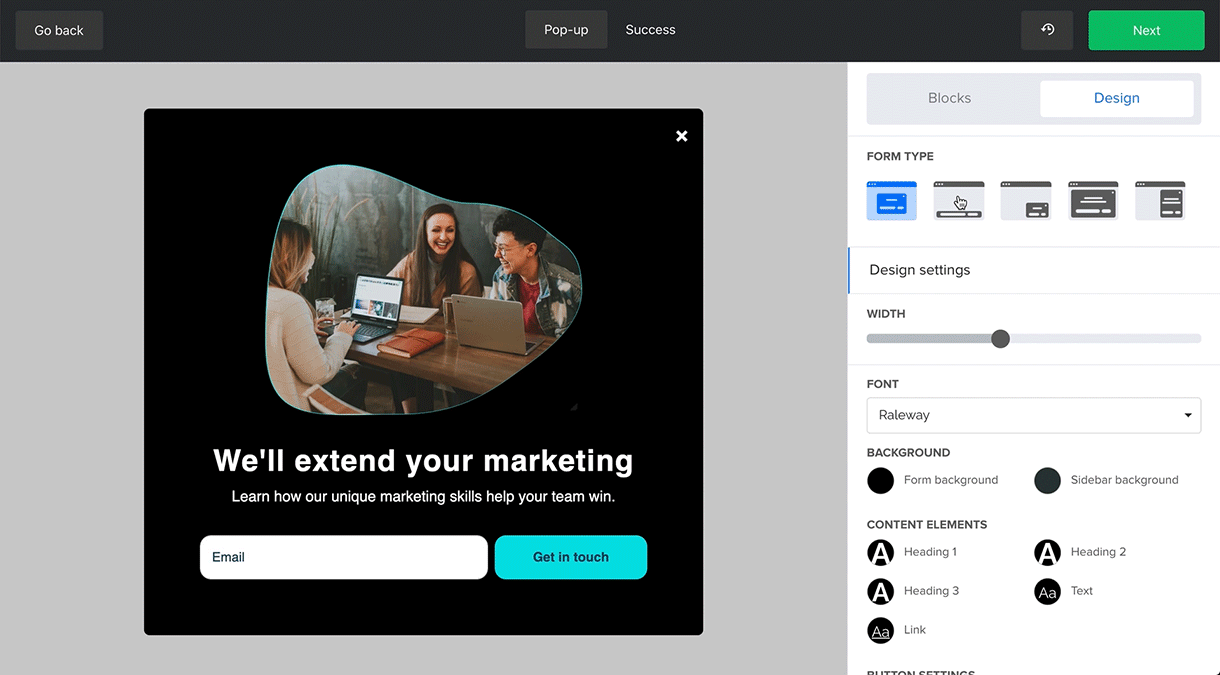Adjust the Width slider handle
The width and height of the screenshot is (1220, 675).
[1000, 338]
